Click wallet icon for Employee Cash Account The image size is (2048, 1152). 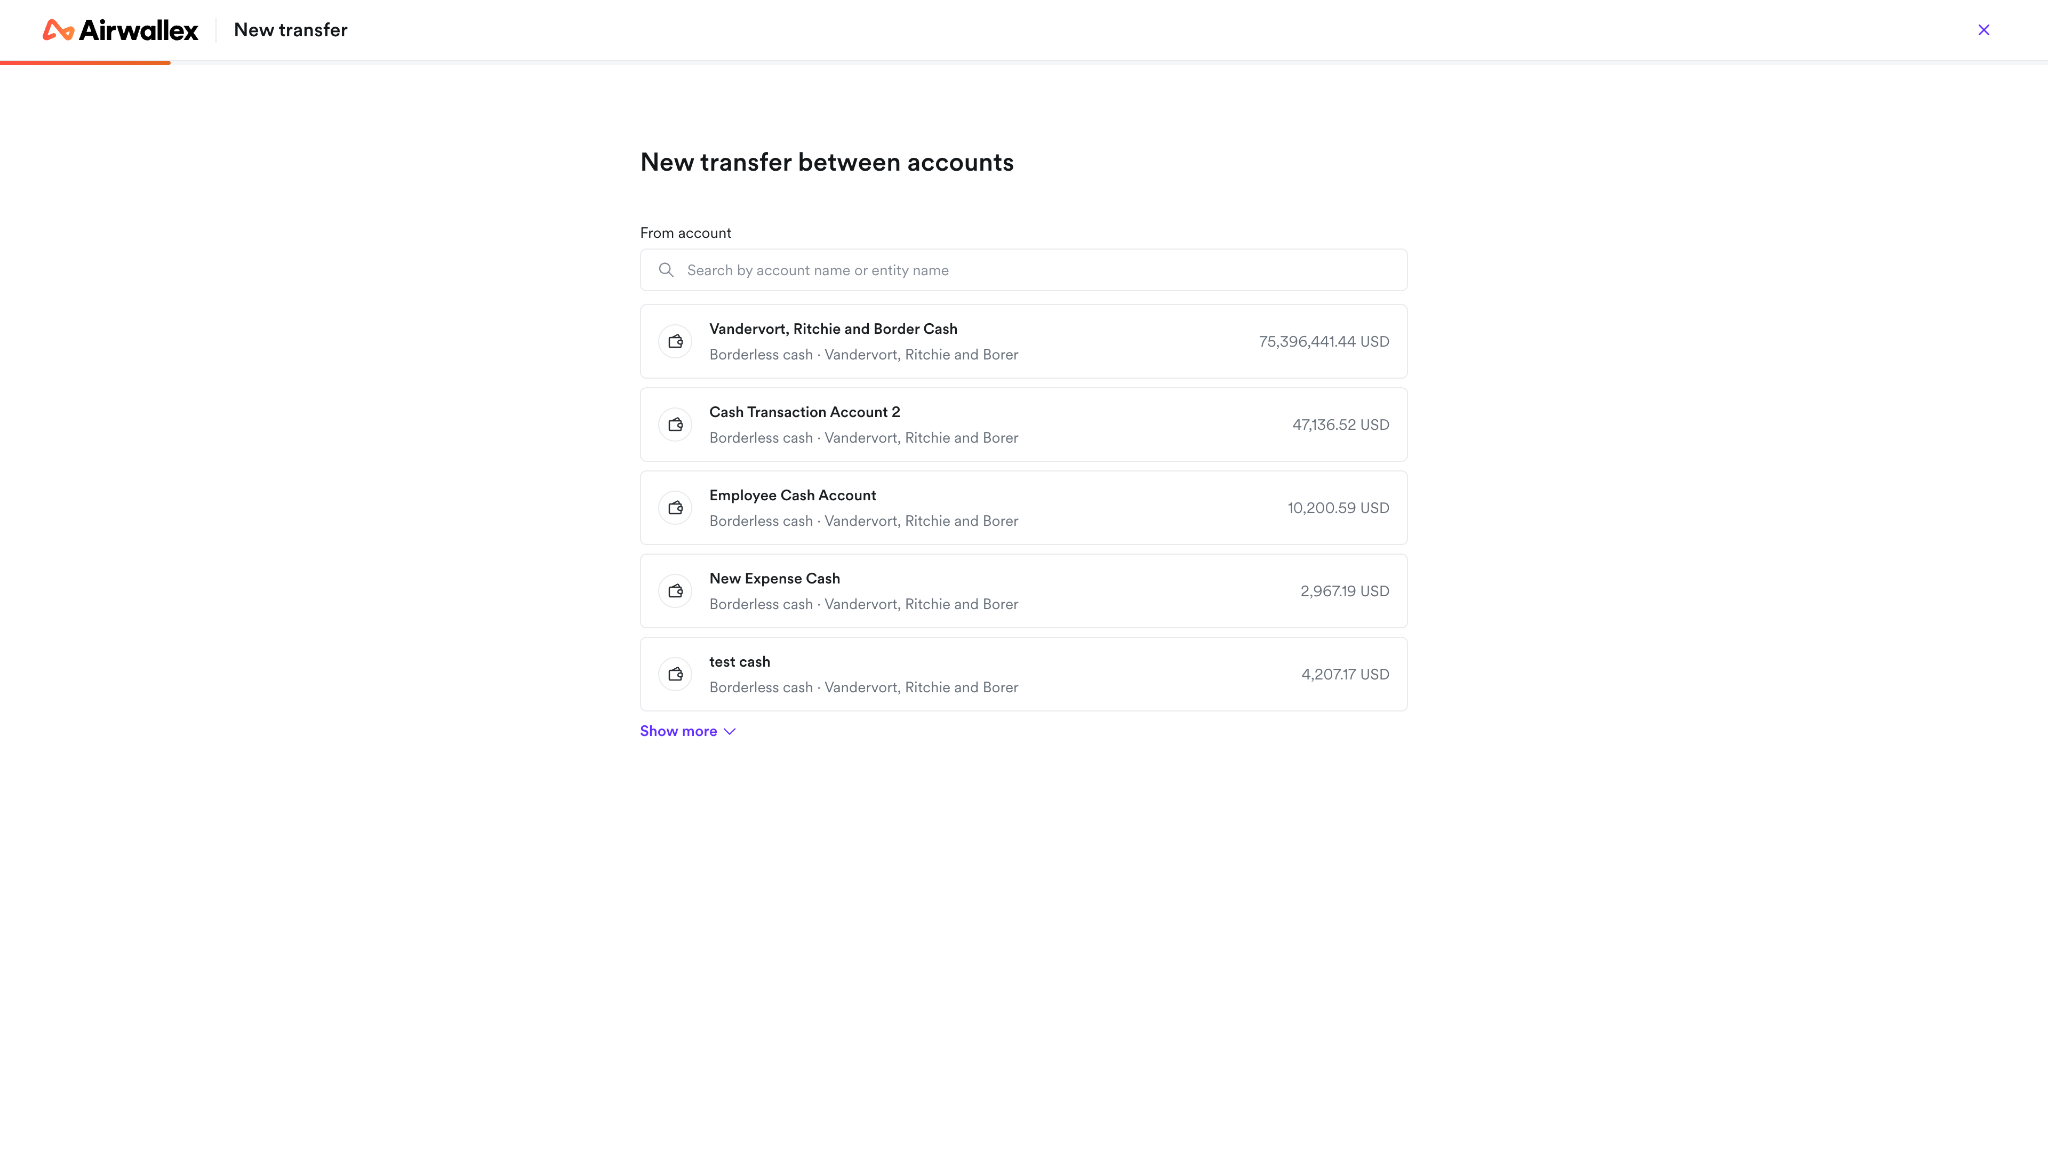point(676,508)
